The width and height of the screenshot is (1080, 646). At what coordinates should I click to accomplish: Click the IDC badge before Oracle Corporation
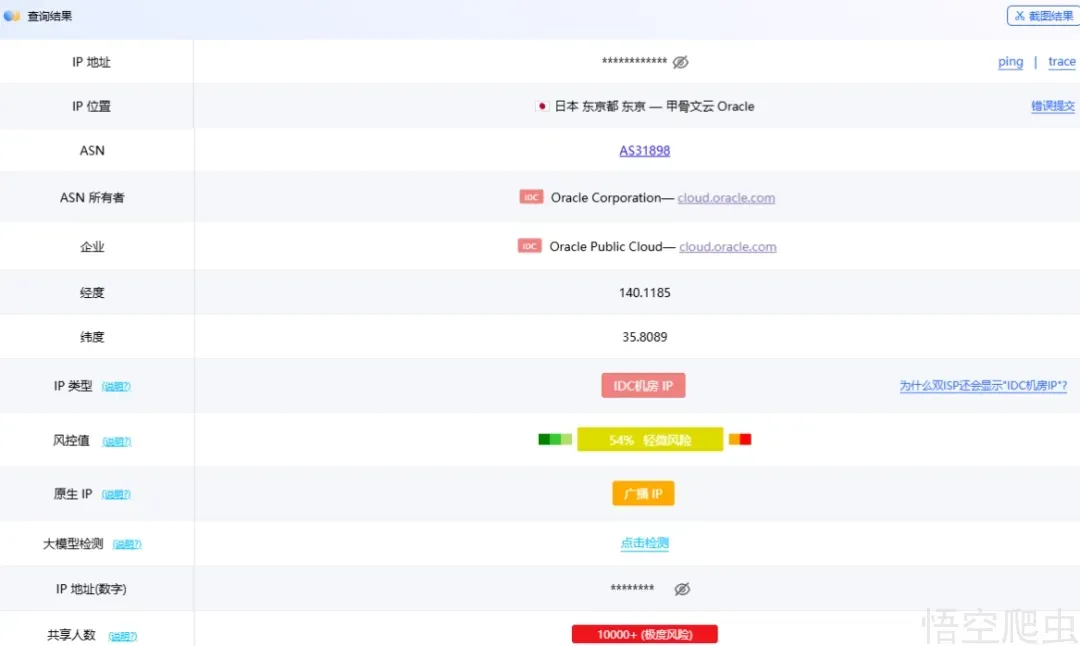click(x=531, y=197)
